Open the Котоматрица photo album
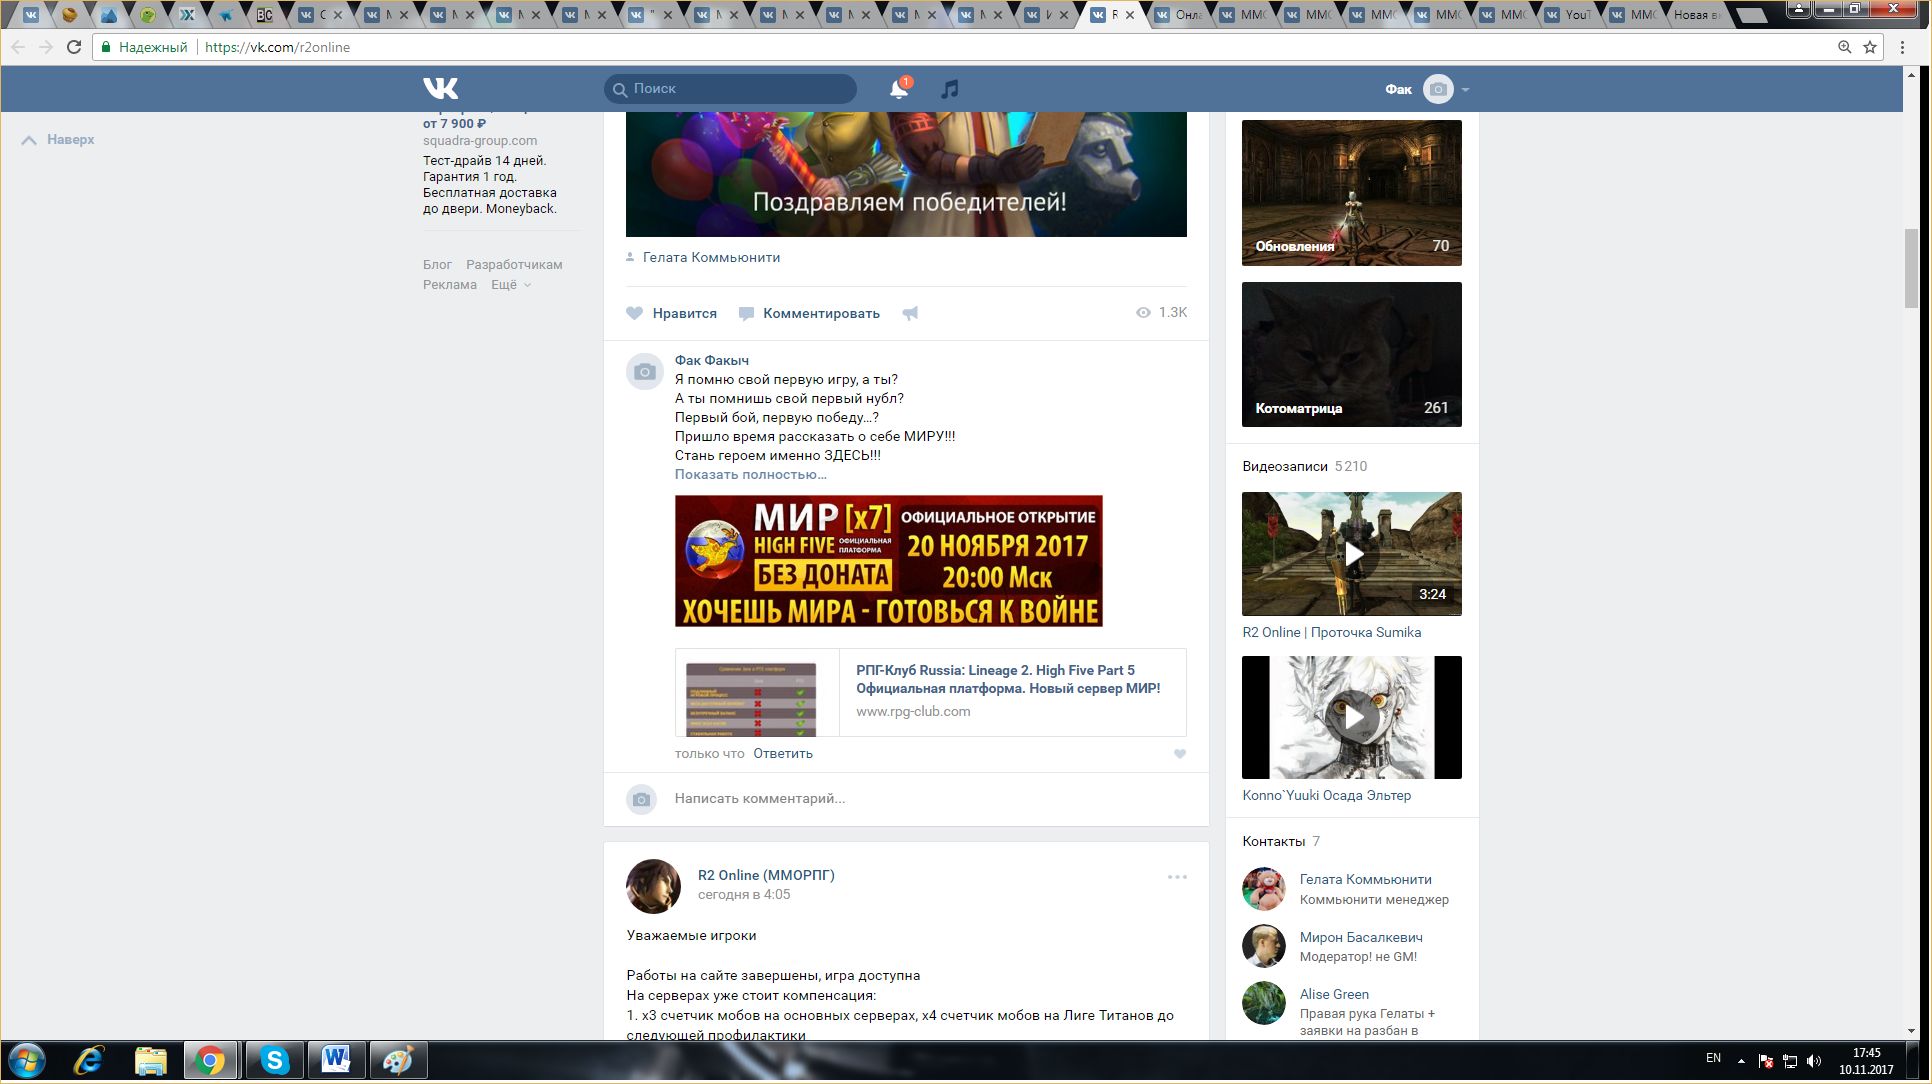The height and width of the screenshot is (1084, 1932). point(1352,355)
